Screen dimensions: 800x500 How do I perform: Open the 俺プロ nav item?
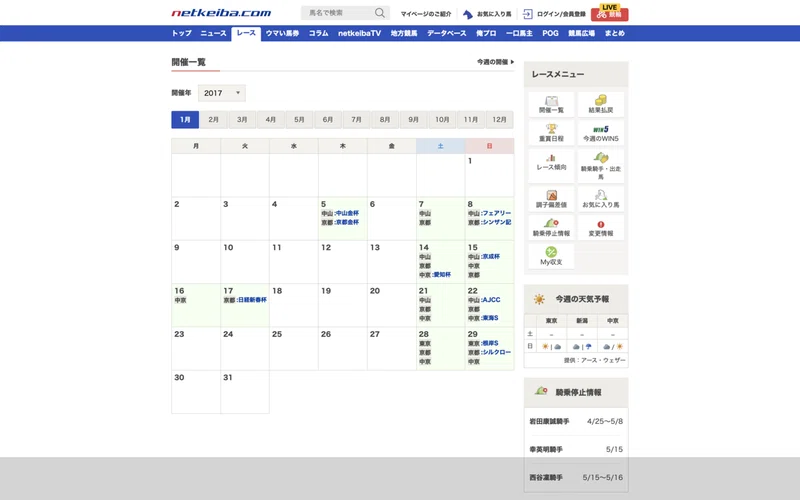point(486,33)
